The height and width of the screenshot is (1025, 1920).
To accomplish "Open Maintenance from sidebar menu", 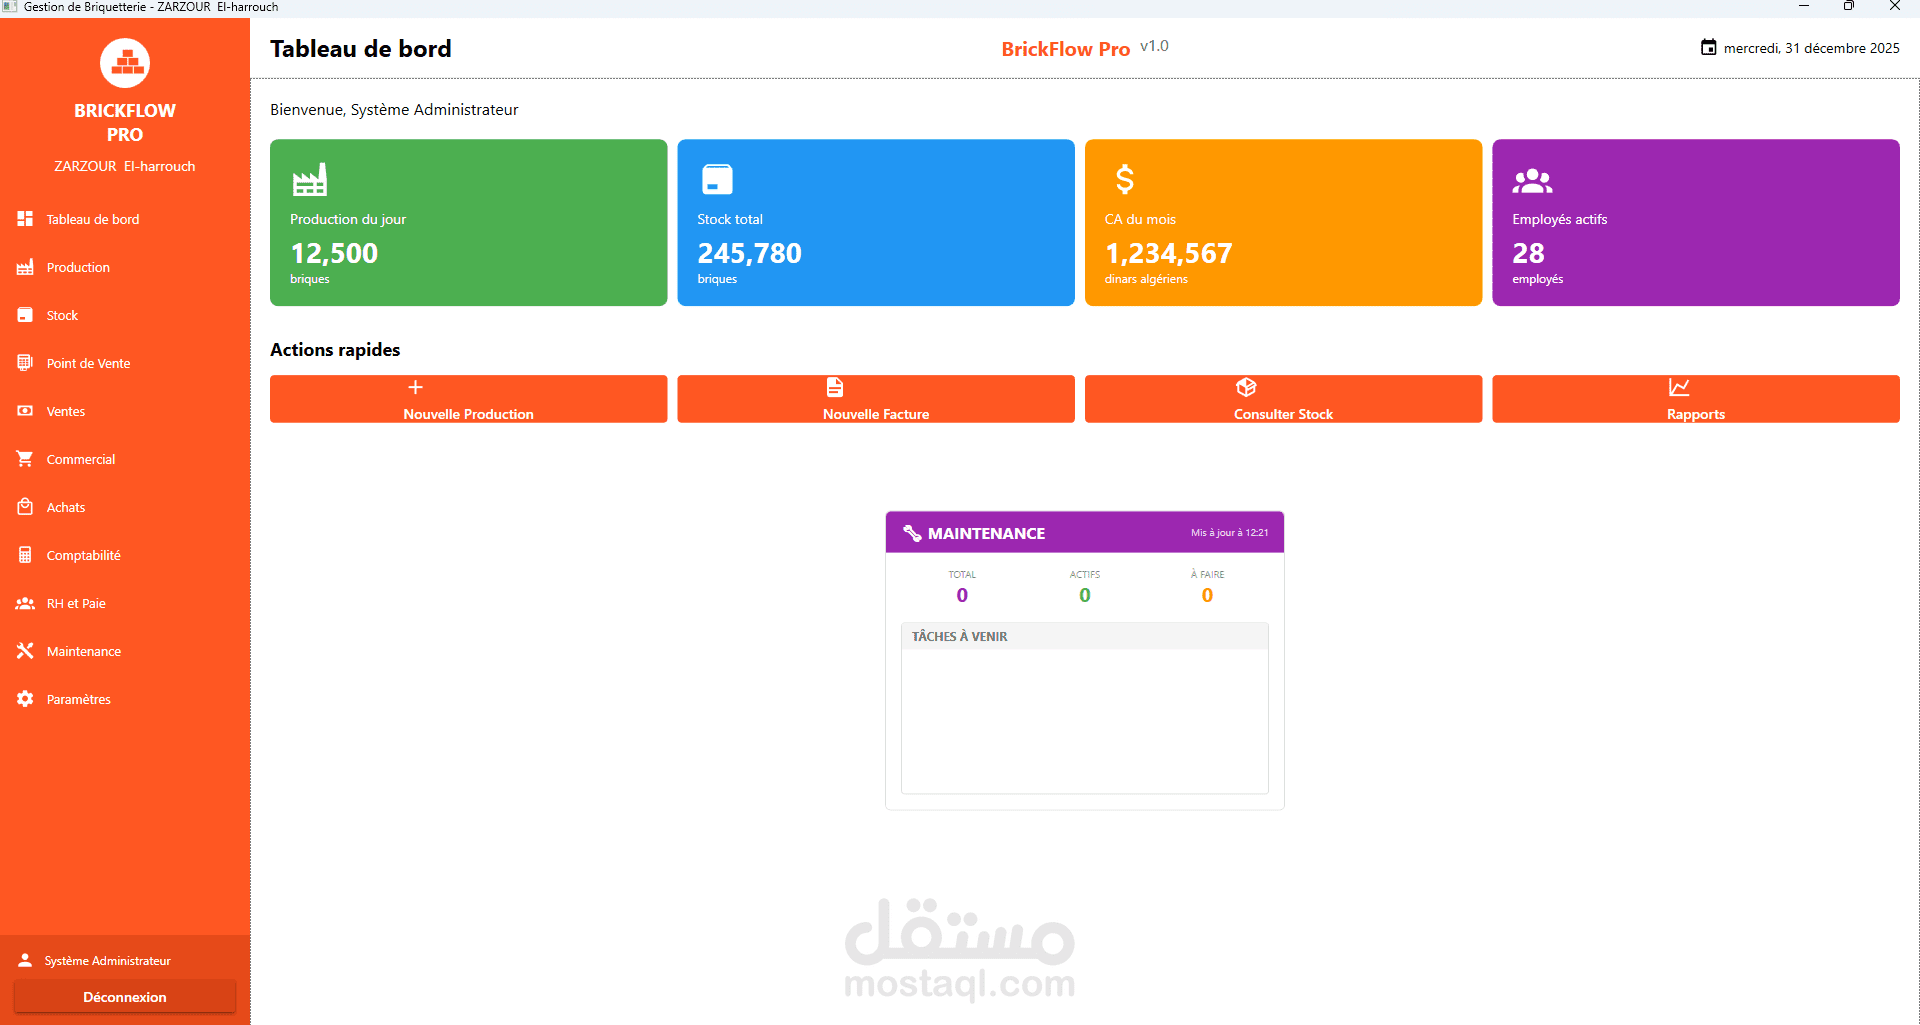I will 125,651.
